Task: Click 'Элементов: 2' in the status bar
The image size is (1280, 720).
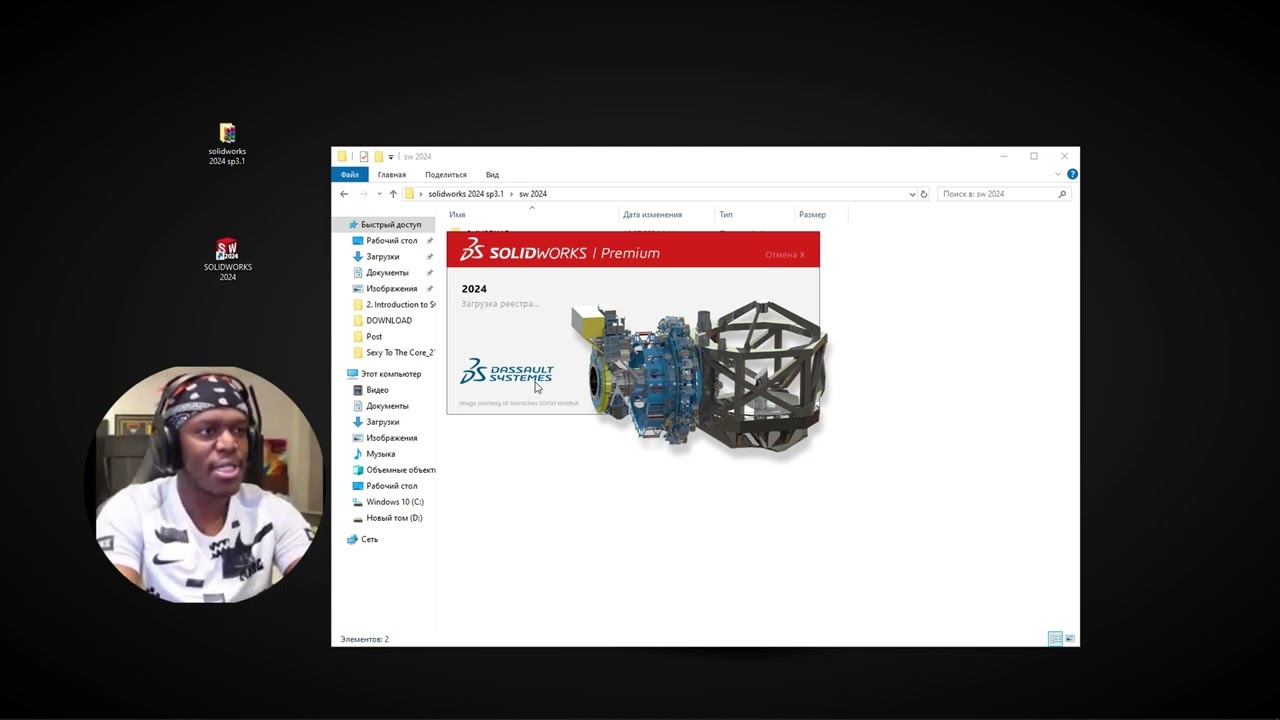Action: click(364, 639)
